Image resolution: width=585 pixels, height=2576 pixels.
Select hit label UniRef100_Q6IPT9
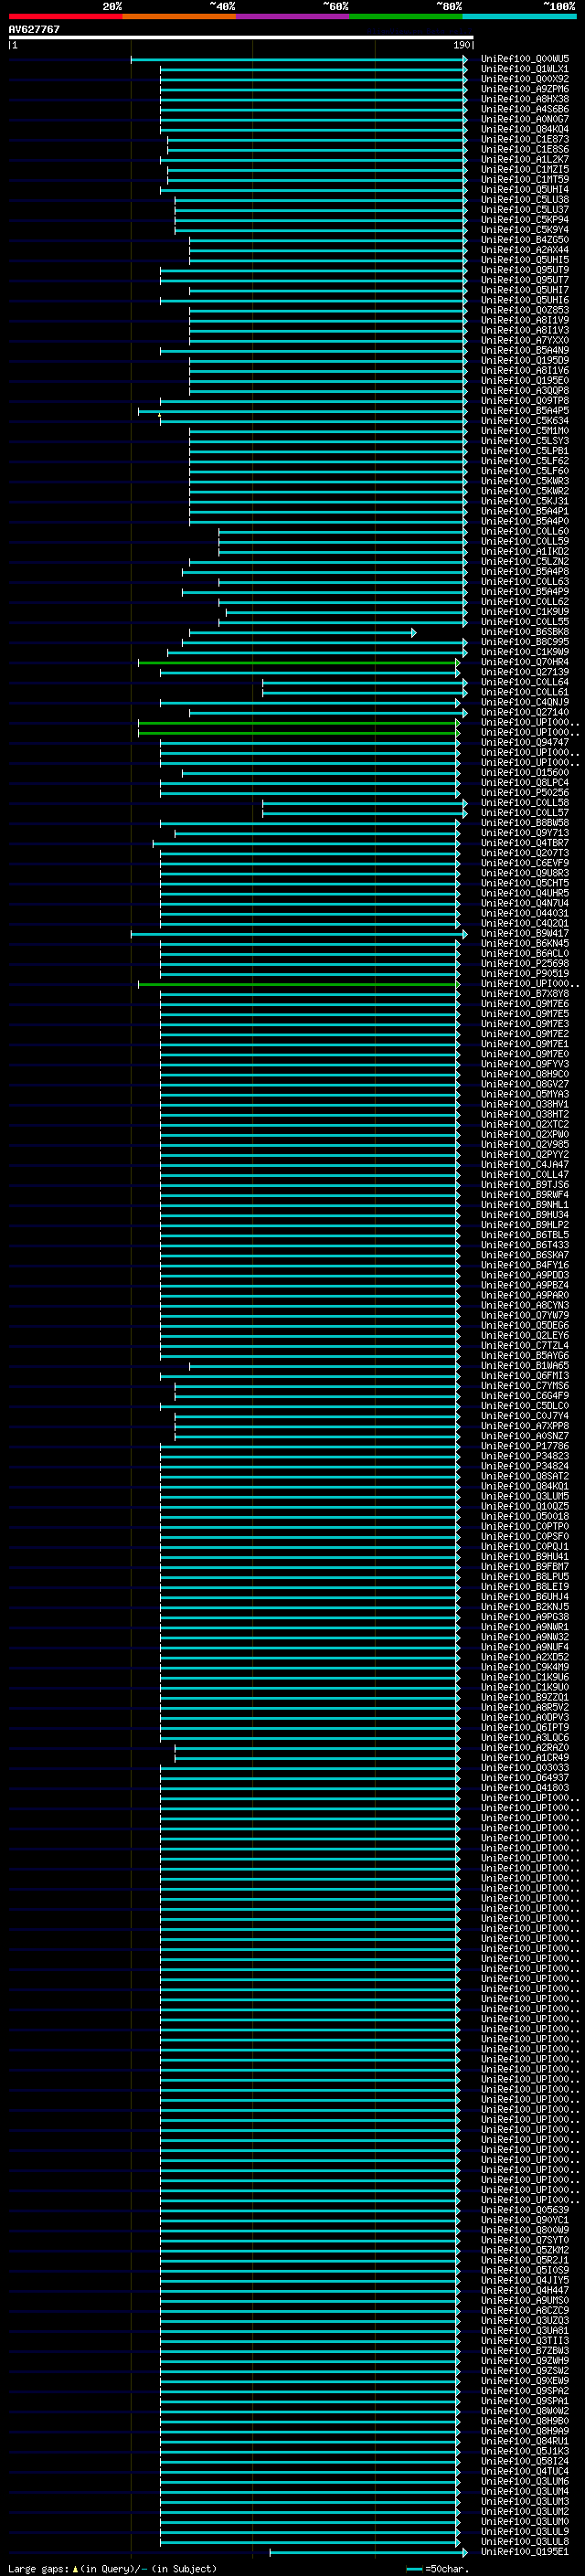click(525, 1727)
